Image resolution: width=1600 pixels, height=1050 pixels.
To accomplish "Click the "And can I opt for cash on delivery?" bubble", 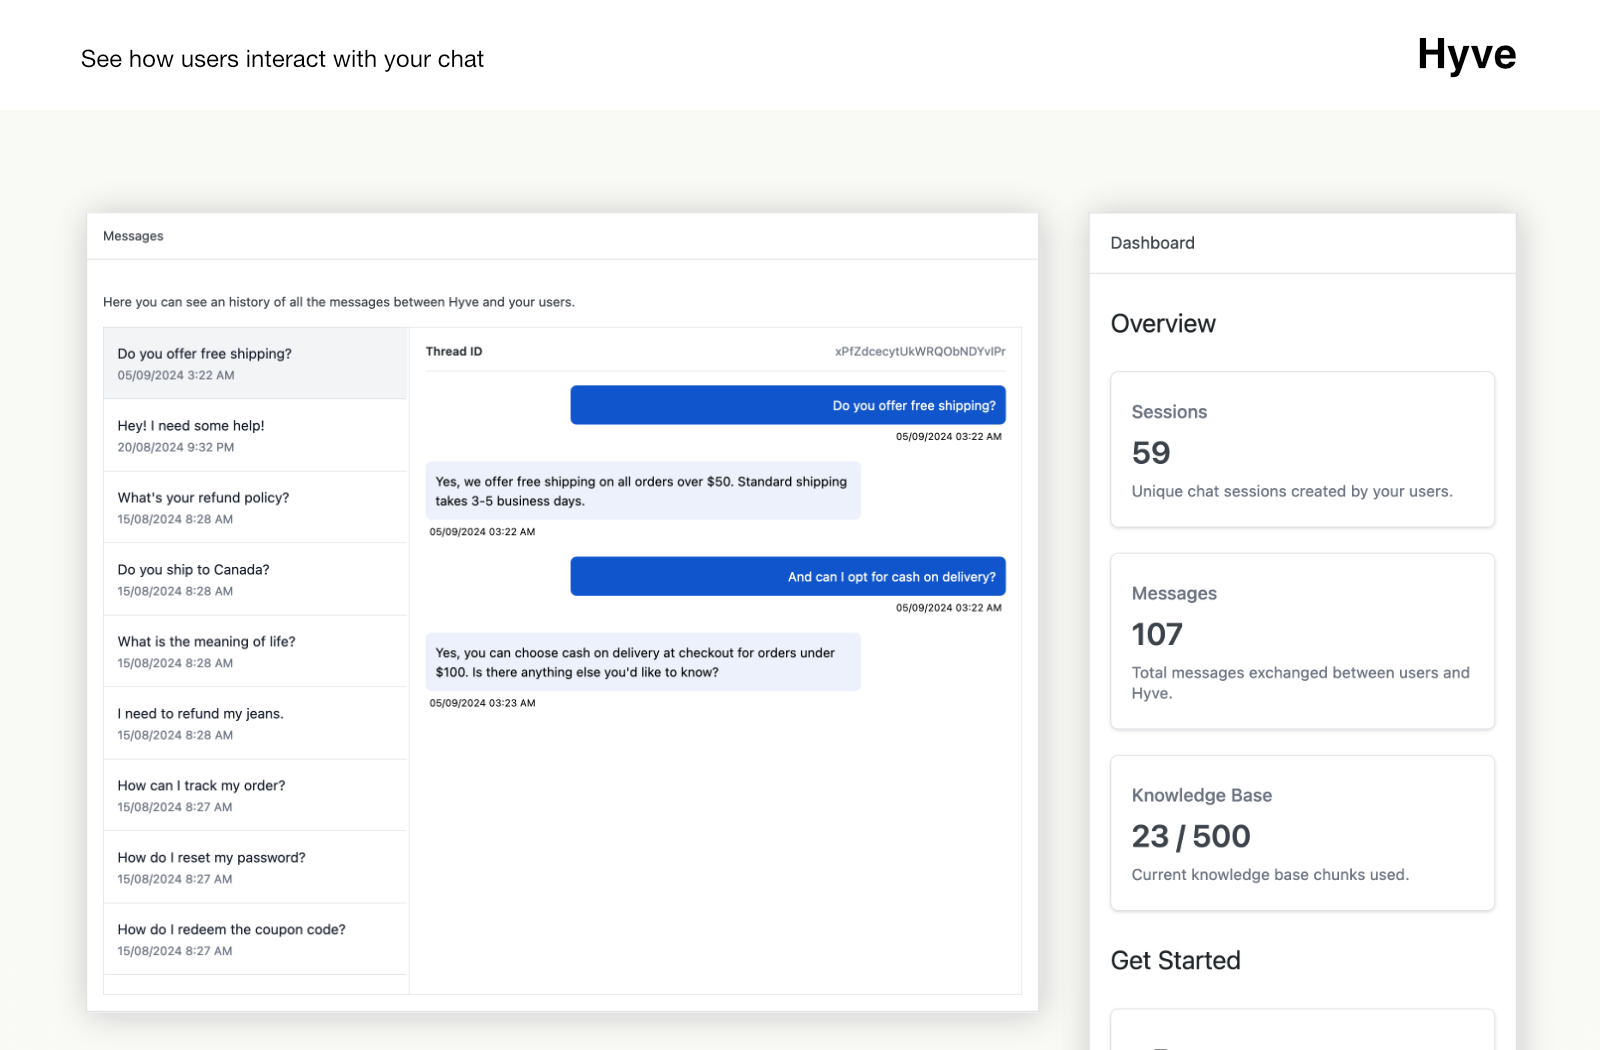I will click(x=788, y=576).
